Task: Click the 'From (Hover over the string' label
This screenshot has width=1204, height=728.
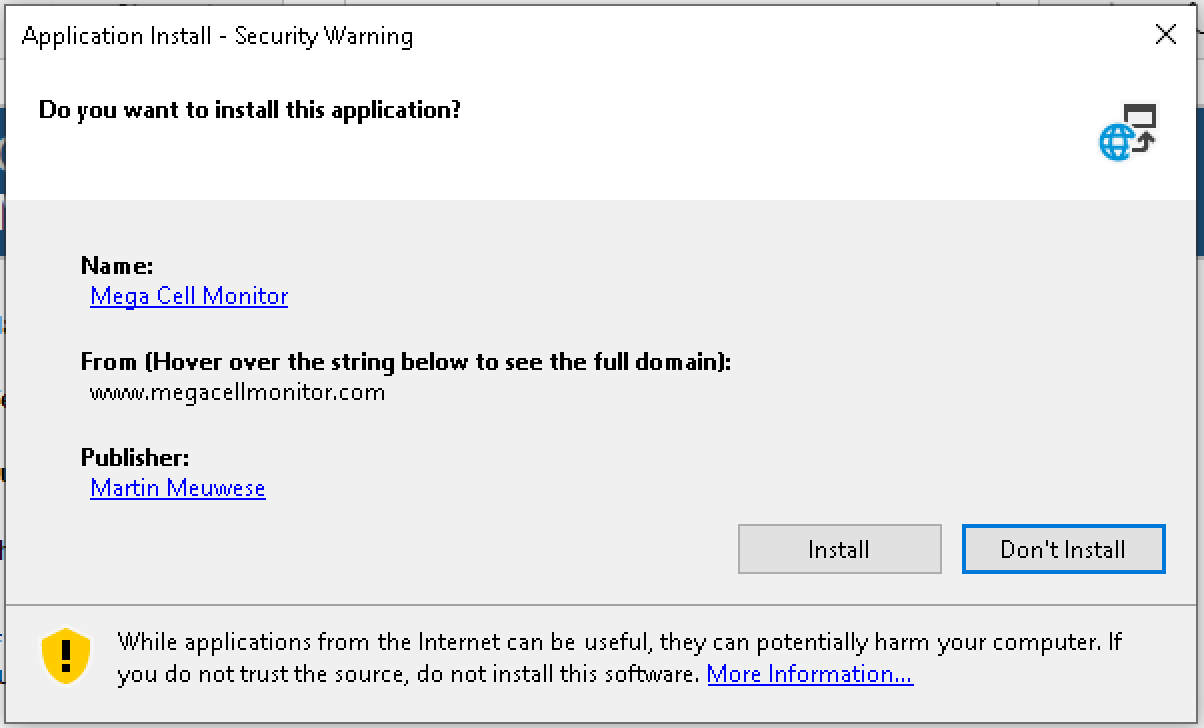Action: point(406,362)
